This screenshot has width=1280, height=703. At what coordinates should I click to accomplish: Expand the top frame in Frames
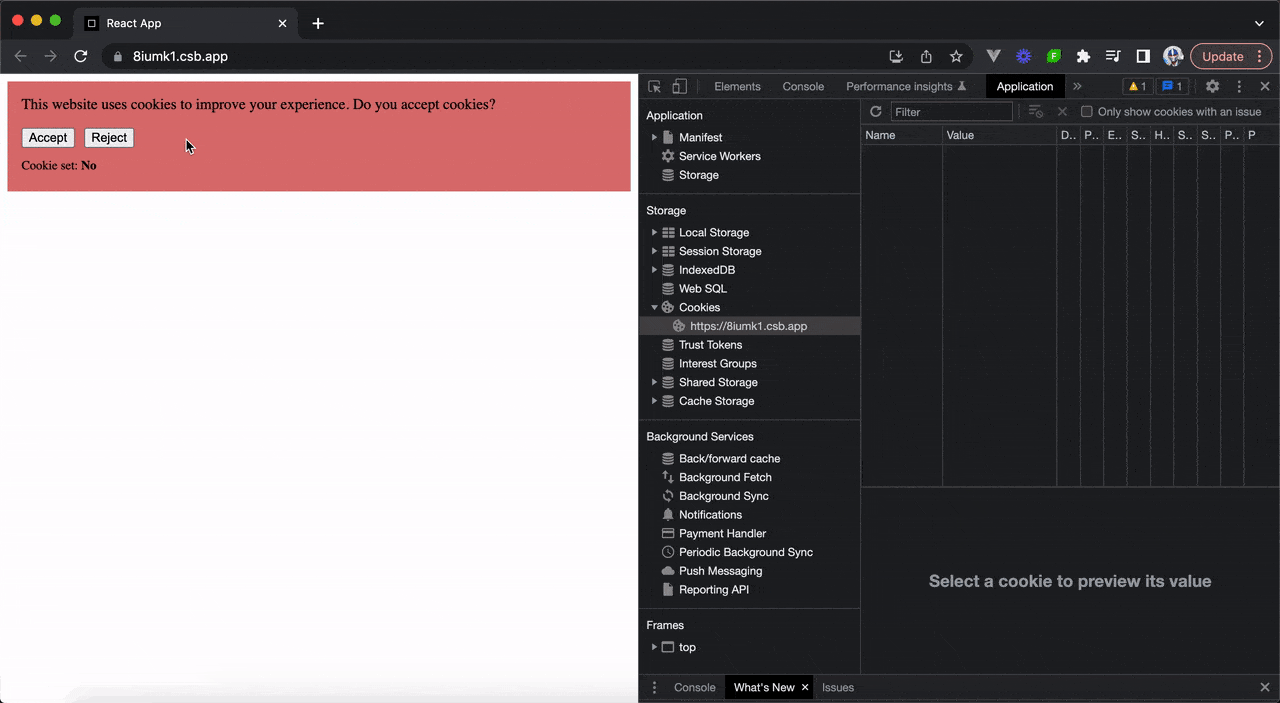pos(654,647)
